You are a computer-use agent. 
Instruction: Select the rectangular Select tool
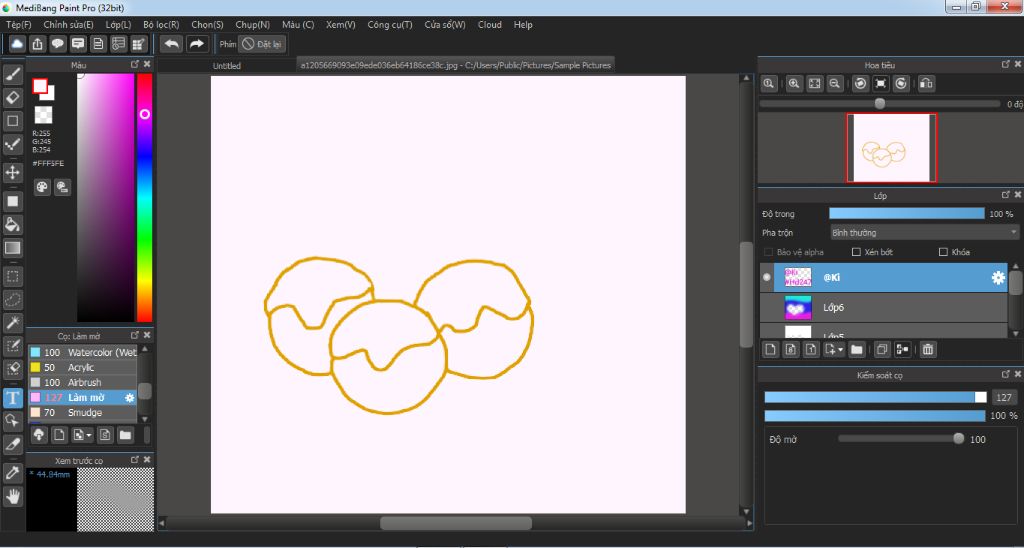coord(12,276)
